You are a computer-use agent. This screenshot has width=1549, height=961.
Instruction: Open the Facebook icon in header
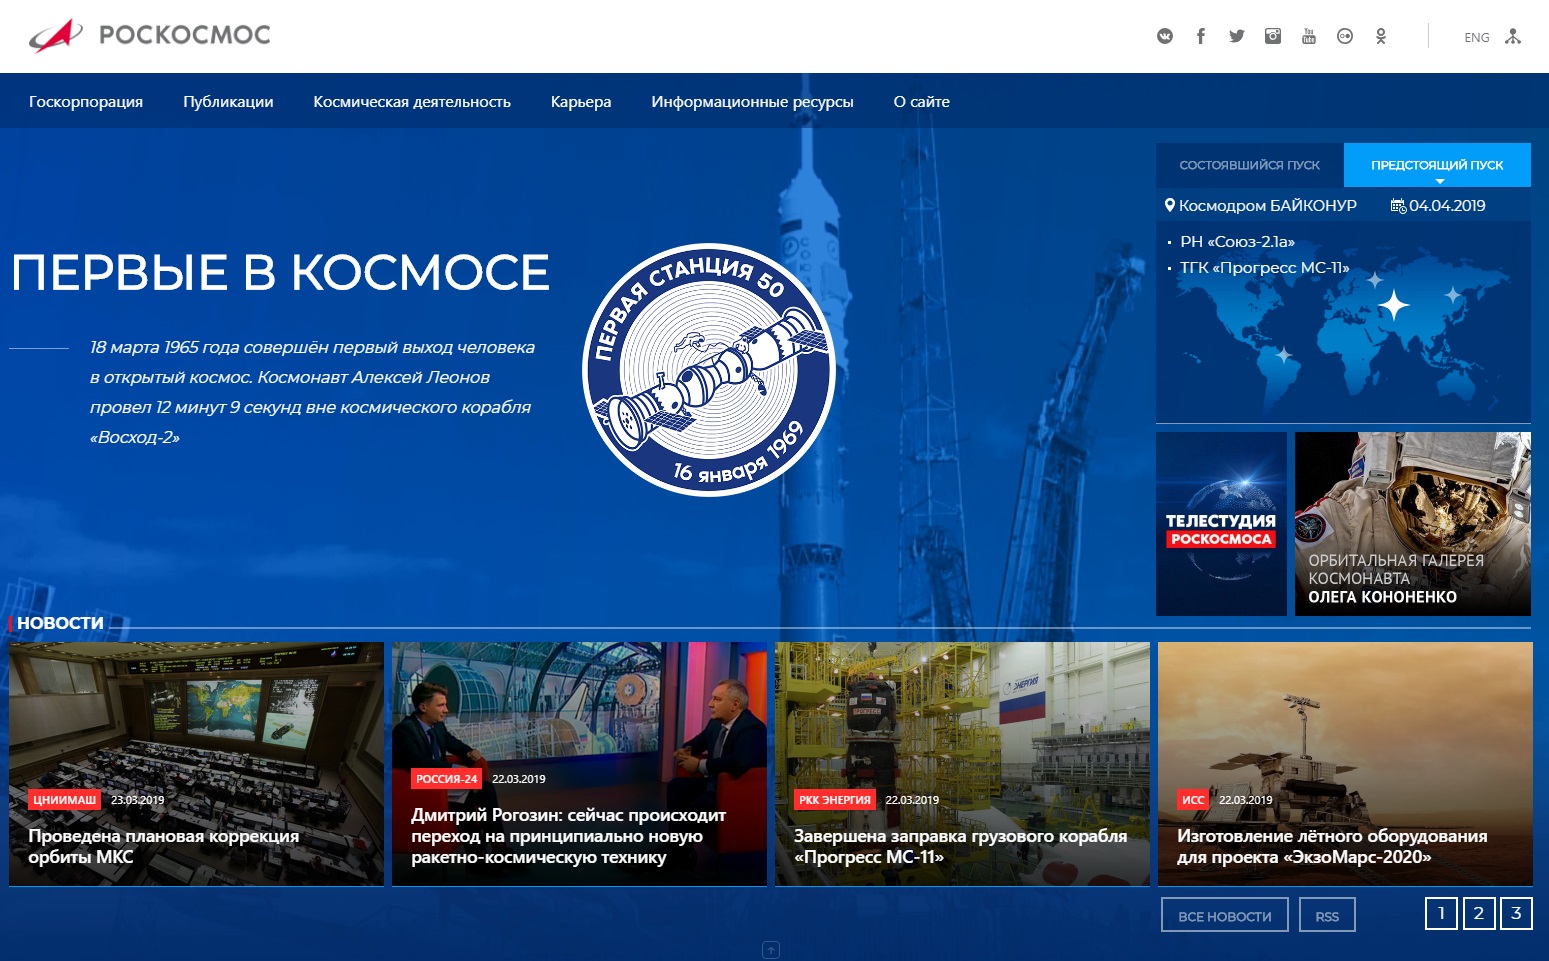point(1201,36)
